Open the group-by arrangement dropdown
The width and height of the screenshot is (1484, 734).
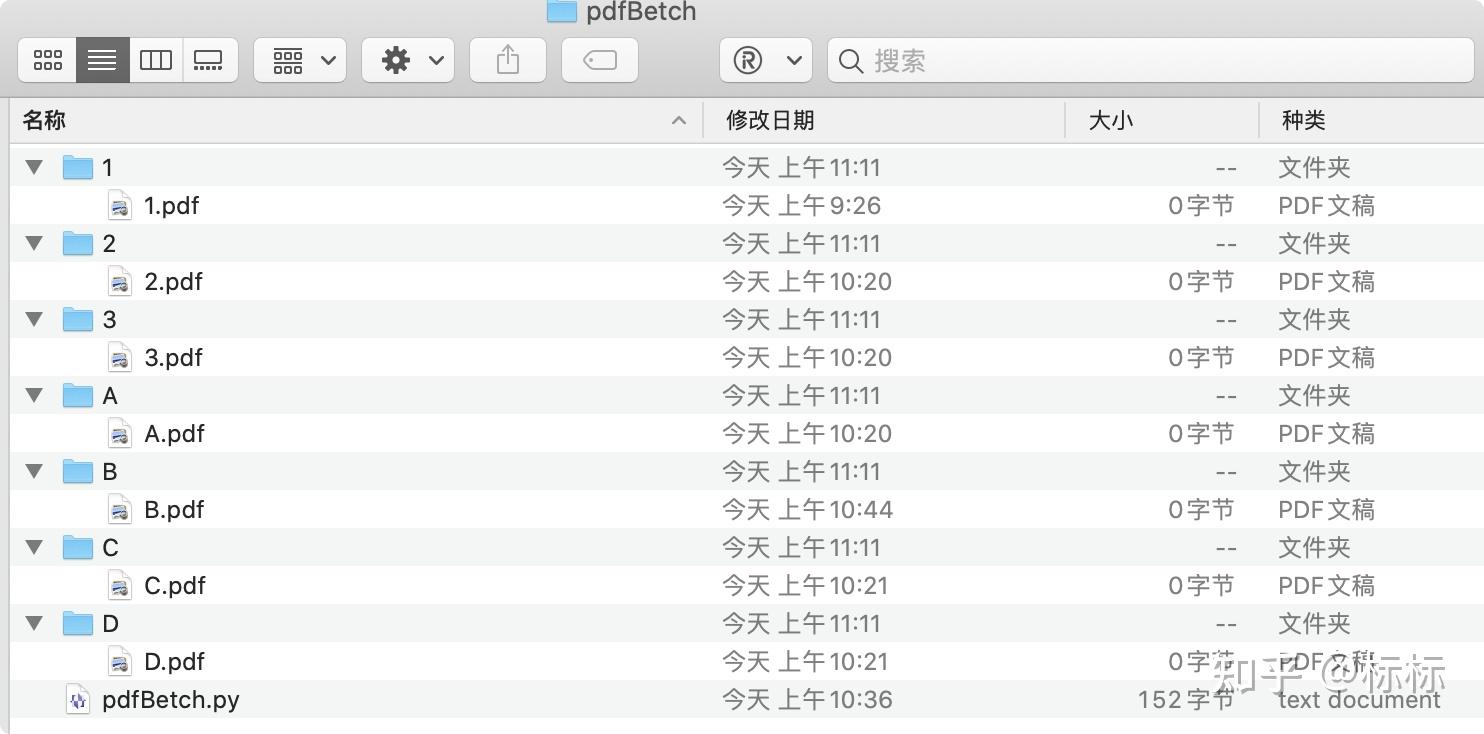(300, 61)
